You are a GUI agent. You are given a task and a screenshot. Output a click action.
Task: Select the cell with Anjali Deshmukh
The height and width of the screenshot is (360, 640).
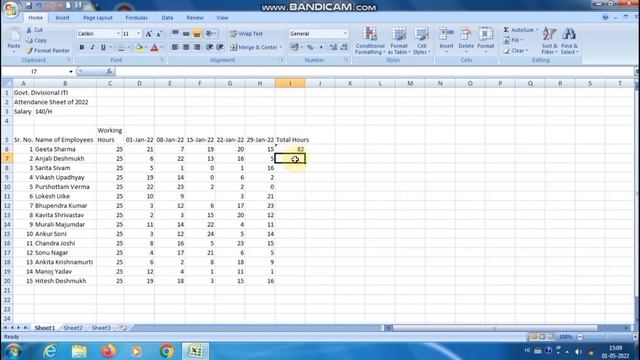(x=65, y=158)
